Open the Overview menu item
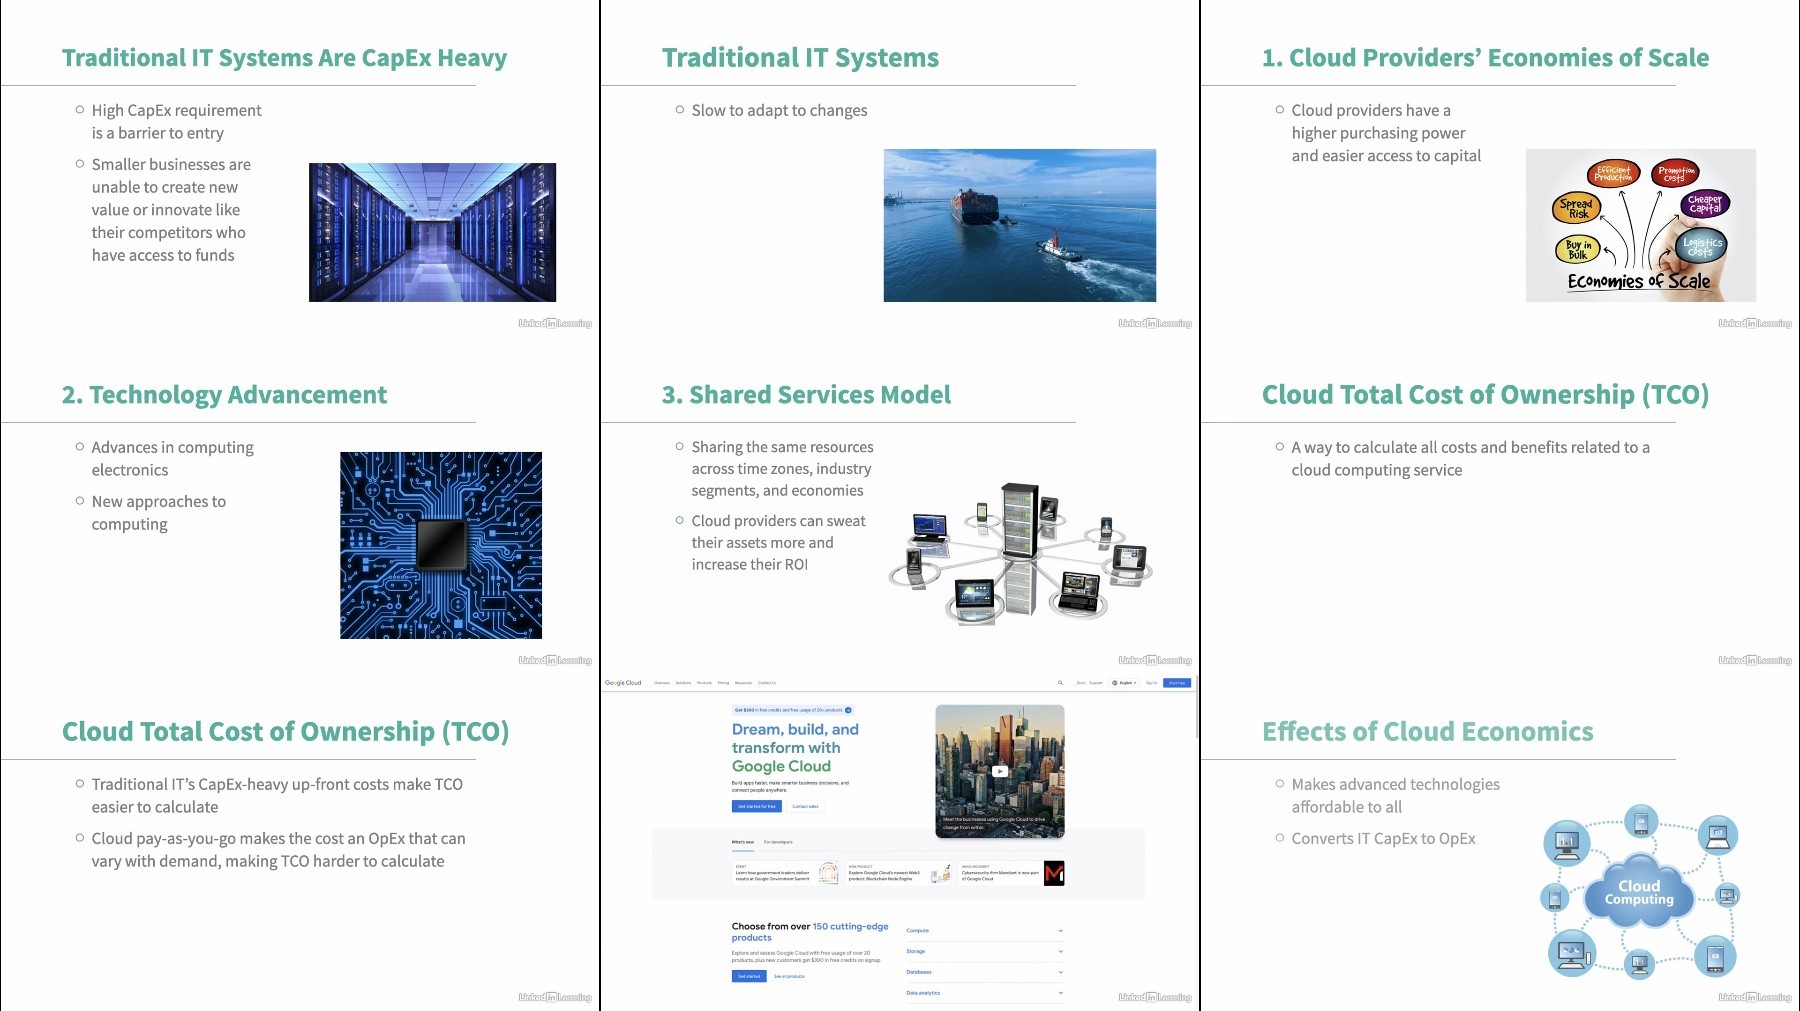This screenshot has width=1800, height=1011. [662, 683]
